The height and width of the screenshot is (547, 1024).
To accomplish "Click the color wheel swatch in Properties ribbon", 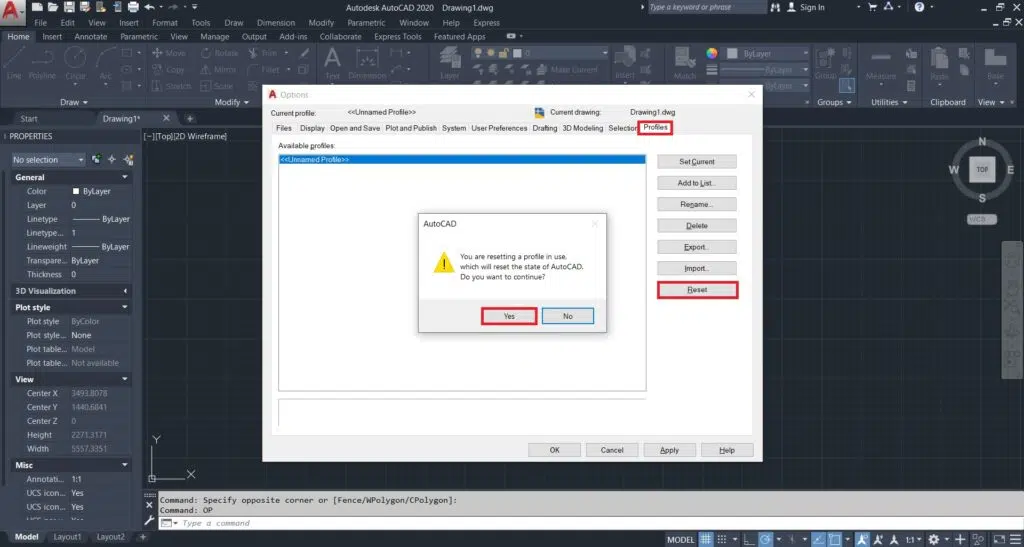I will tap(712, 54).
